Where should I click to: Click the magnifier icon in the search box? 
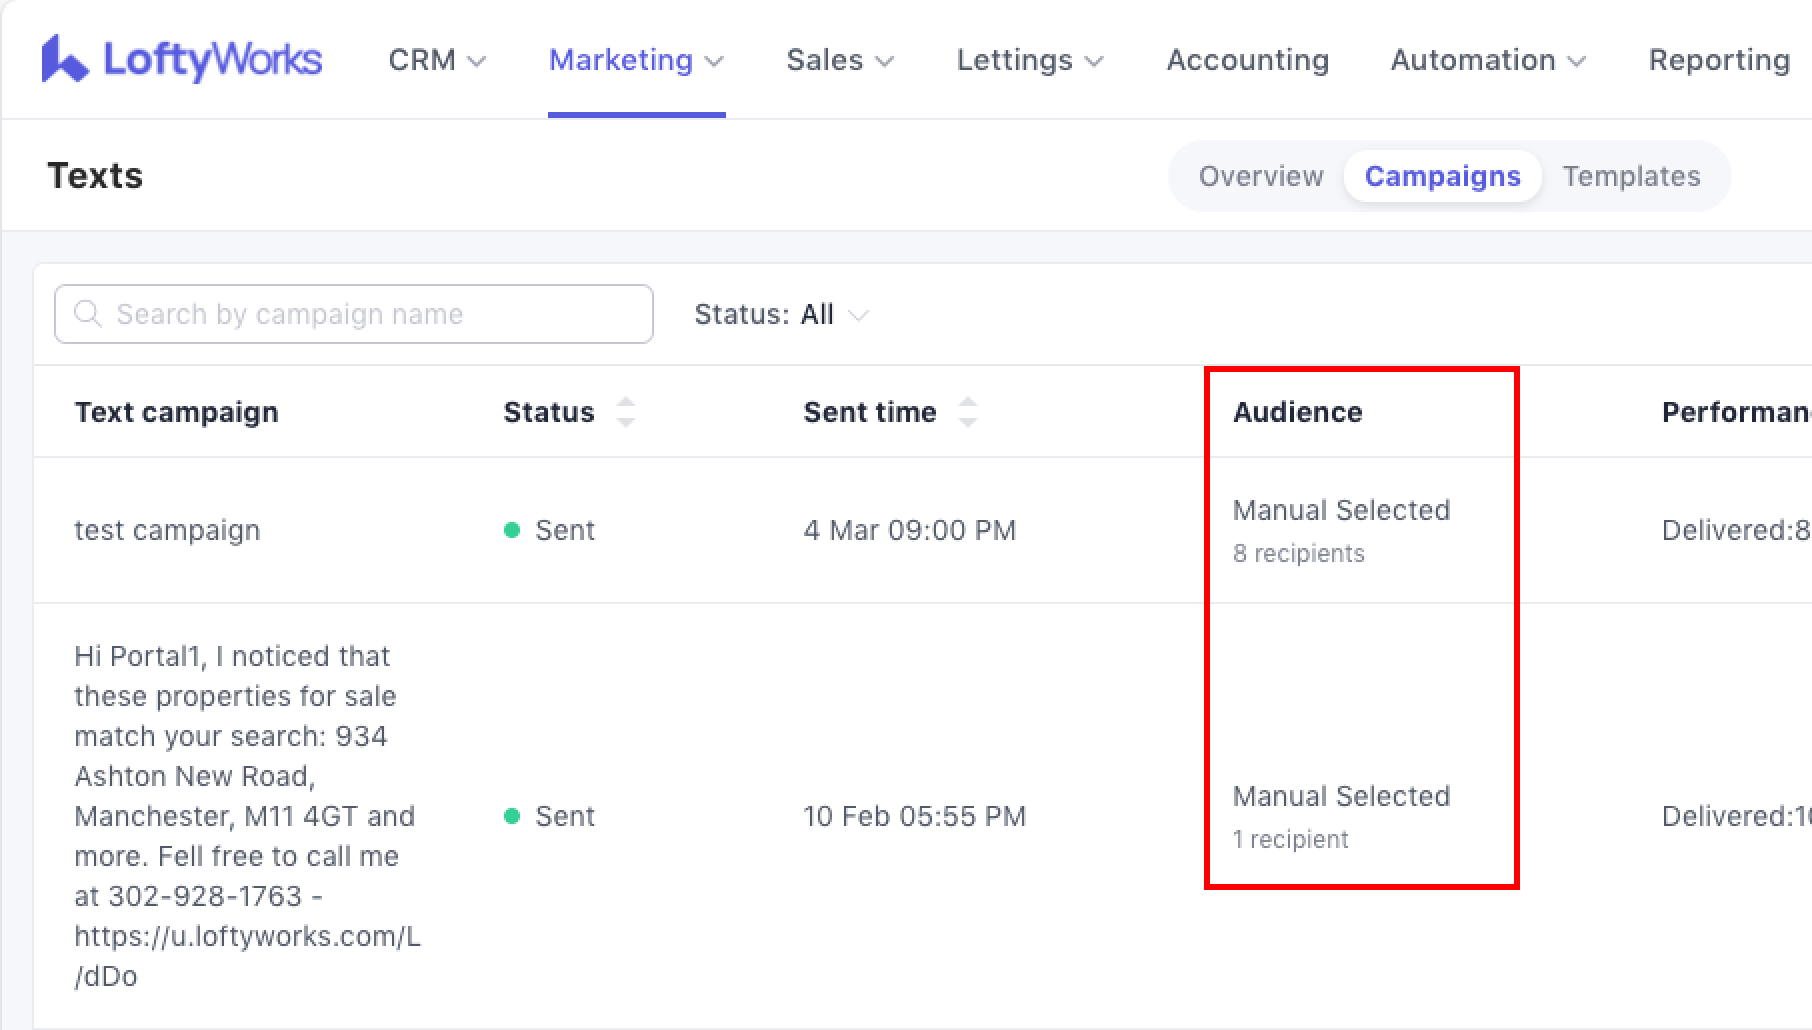coord(88,314)
